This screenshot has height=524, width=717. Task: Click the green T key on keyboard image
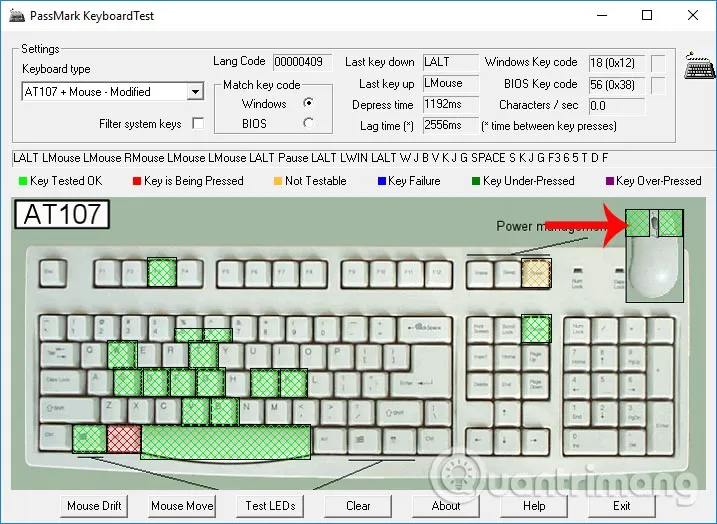pos(203,355)
